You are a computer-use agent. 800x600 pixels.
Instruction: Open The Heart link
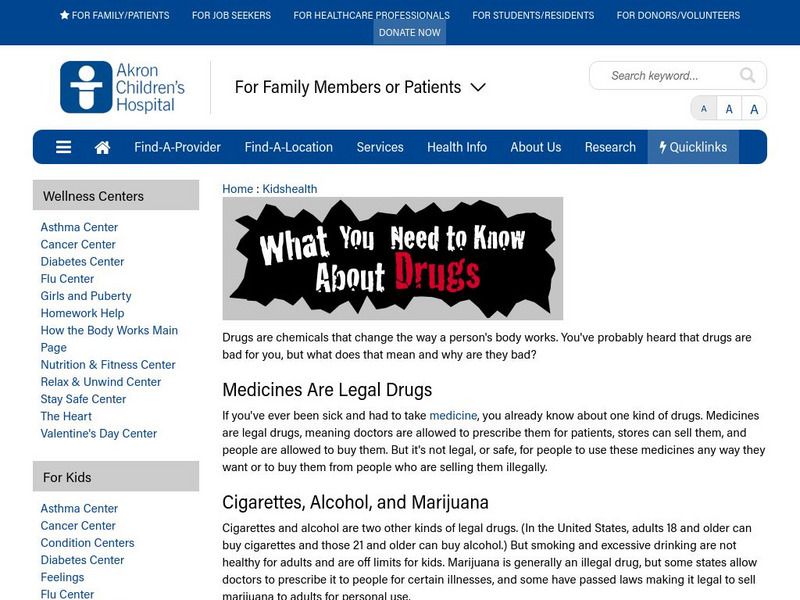coord(66,416)
